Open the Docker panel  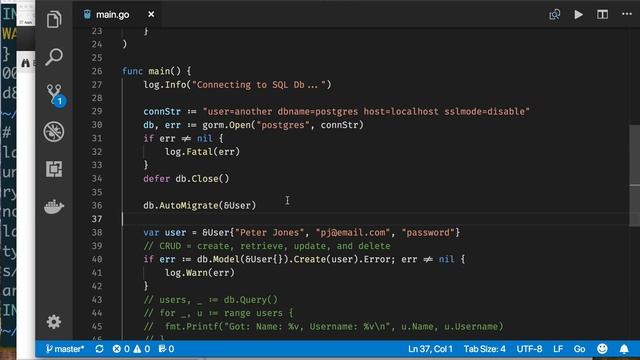[x=54, y=207]
